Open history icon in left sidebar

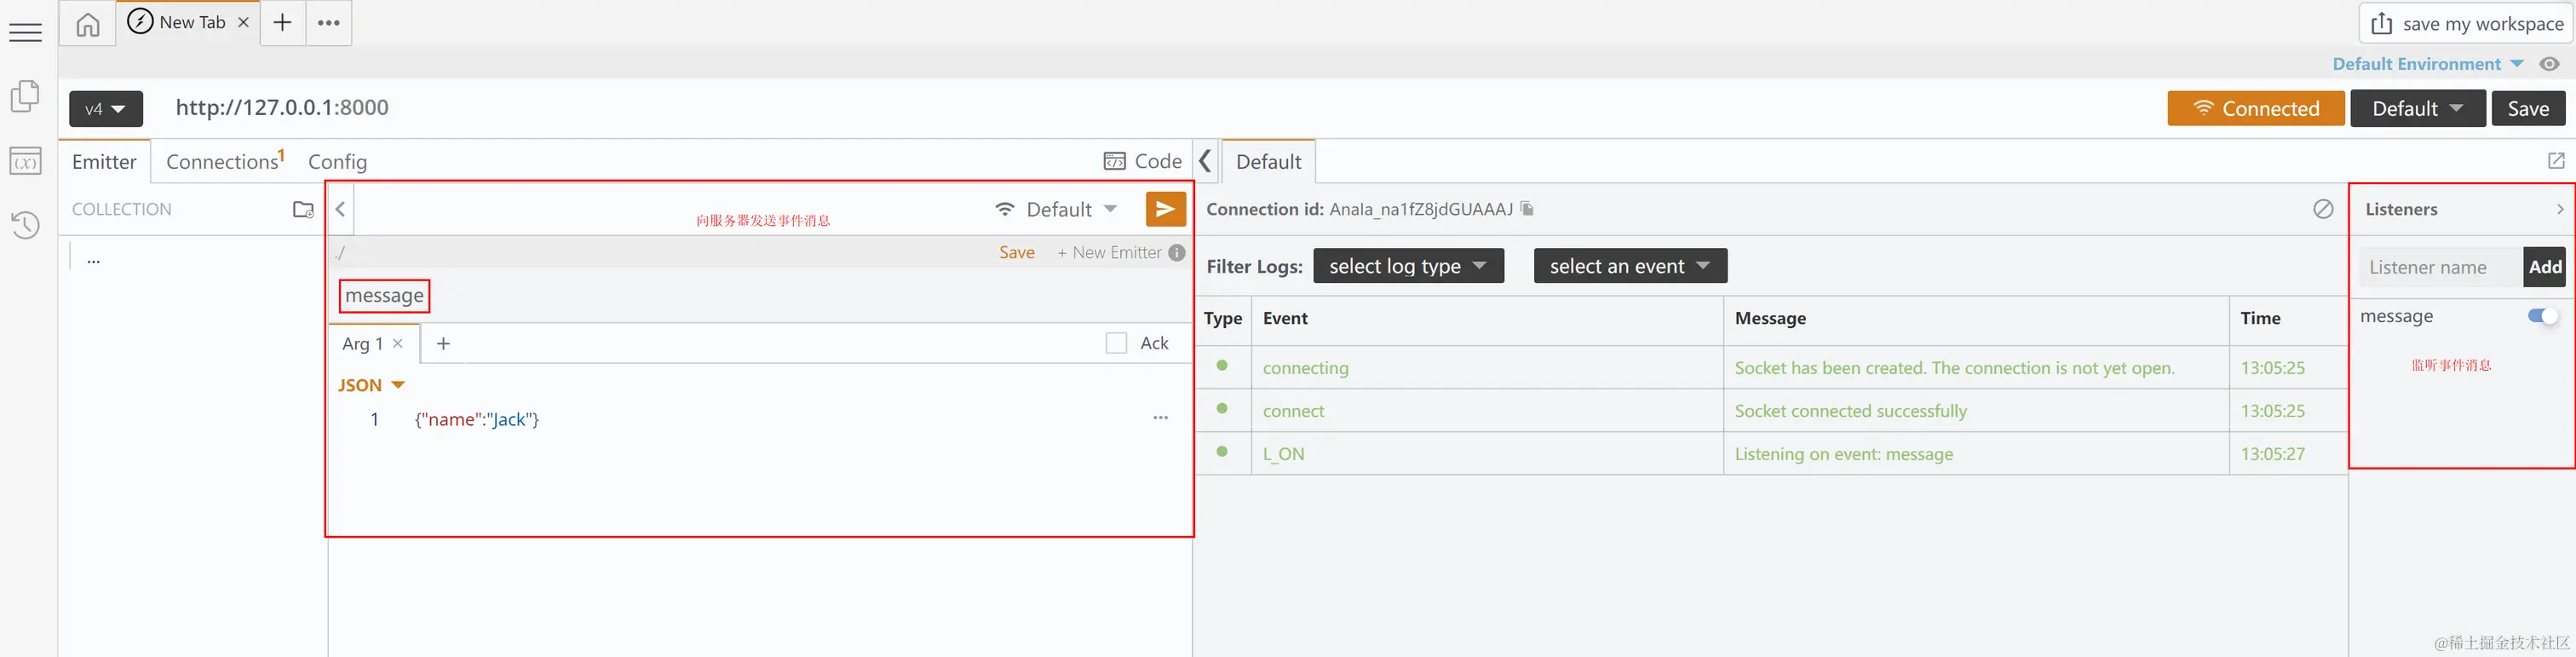pos(25,224)
